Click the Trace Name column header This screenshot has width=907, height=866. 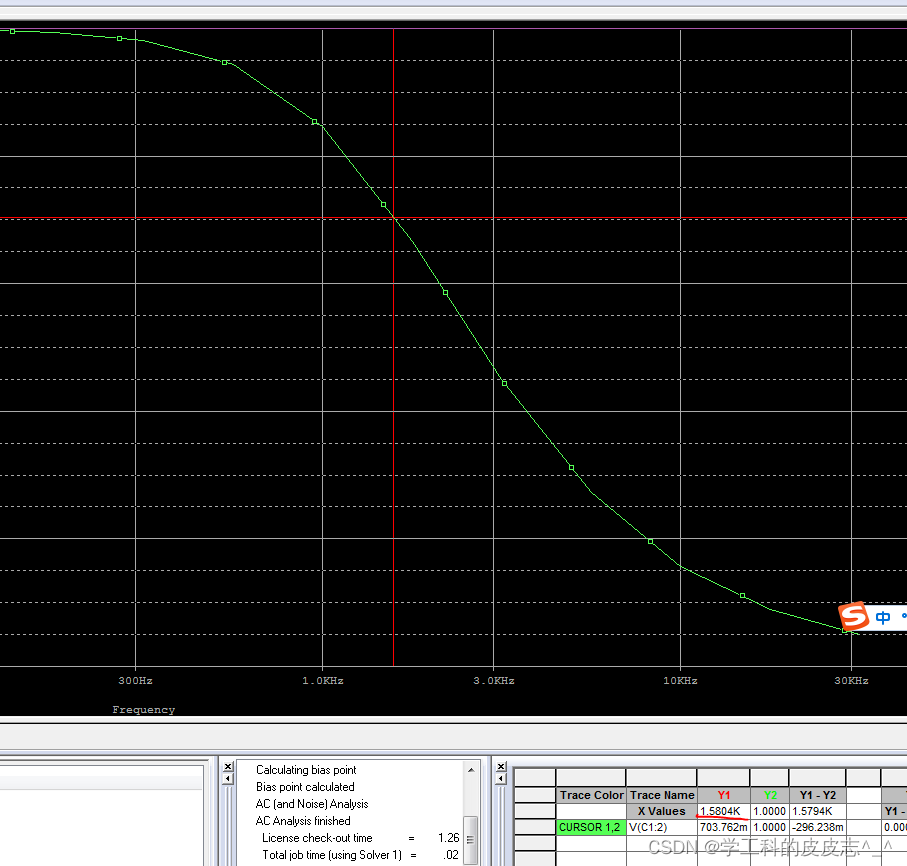(661, 795)
